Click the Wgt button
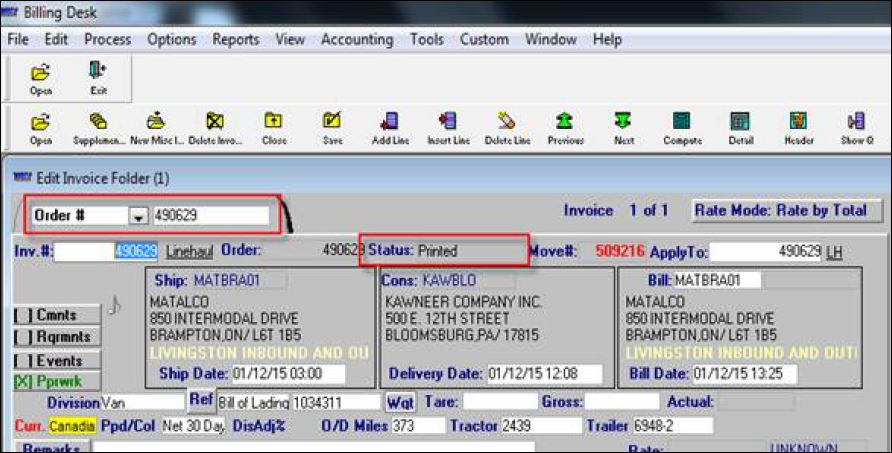Image resolution: width=892 pixels, height=453 pixels. click(401, 402)
